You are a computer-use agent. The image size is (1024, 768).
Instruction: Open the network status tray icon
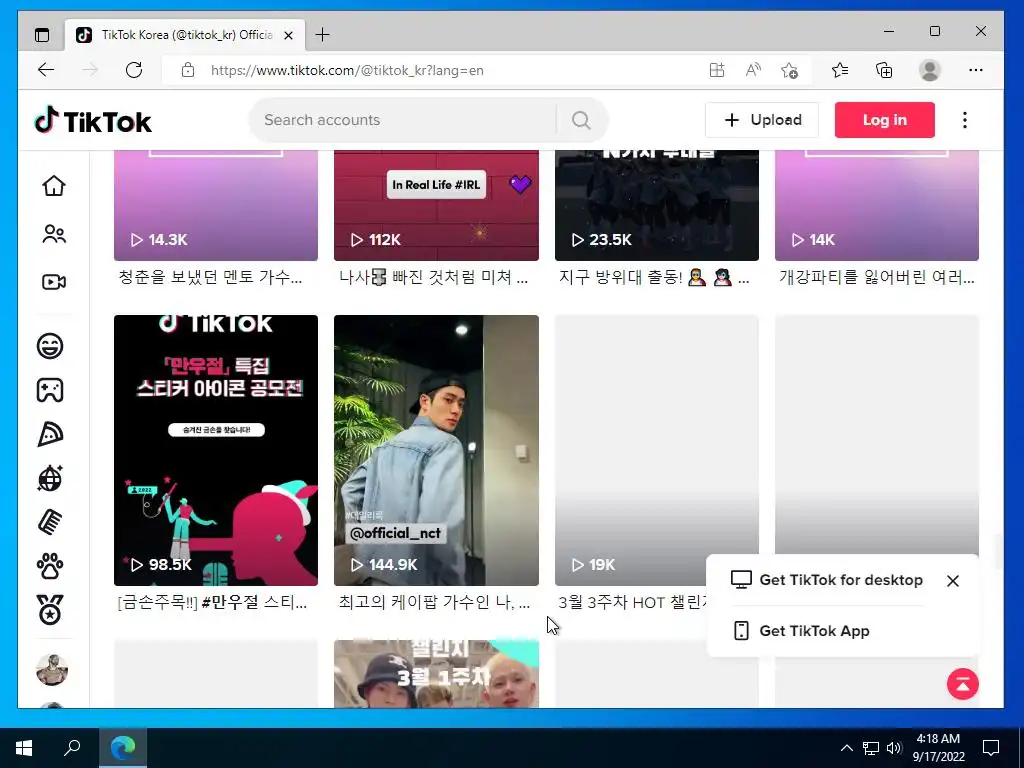click(871, 748)
